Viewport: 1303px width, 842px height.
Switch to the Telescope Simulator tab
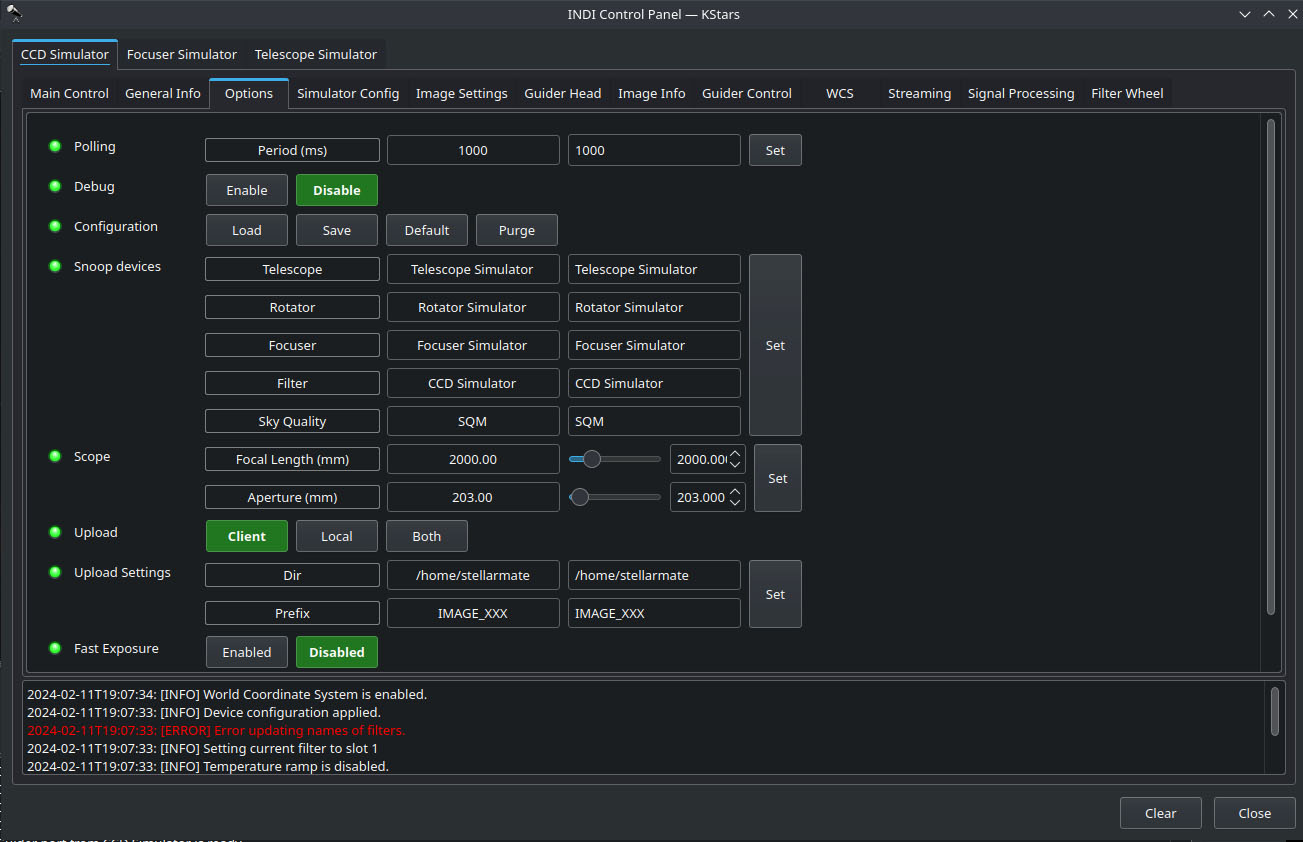tap(316, 54)
